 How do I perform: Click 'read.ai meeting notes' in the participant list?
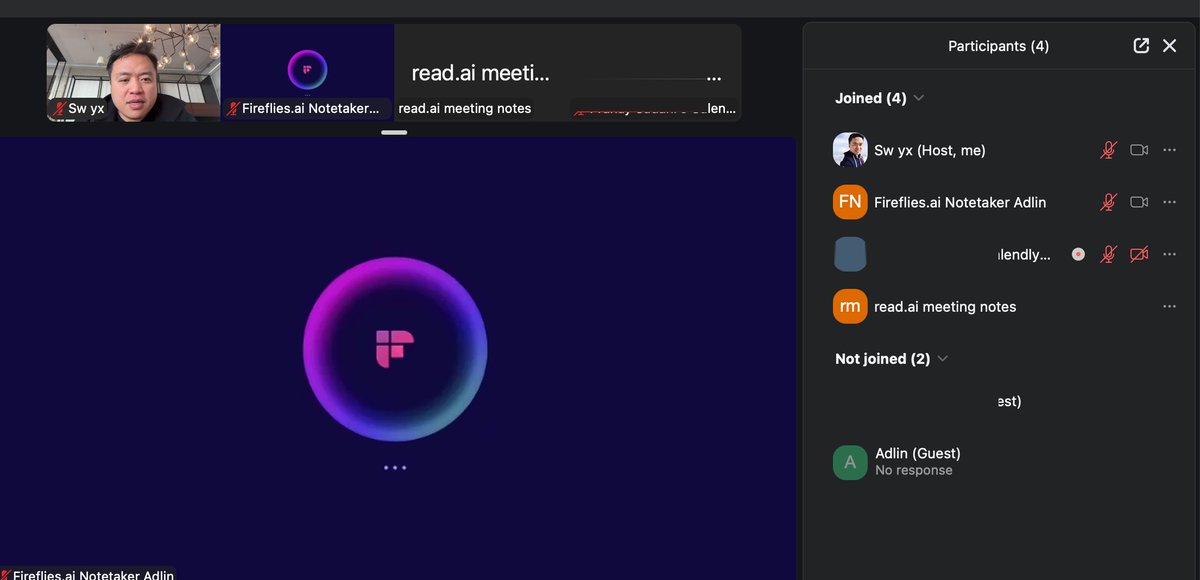[945, 307]
